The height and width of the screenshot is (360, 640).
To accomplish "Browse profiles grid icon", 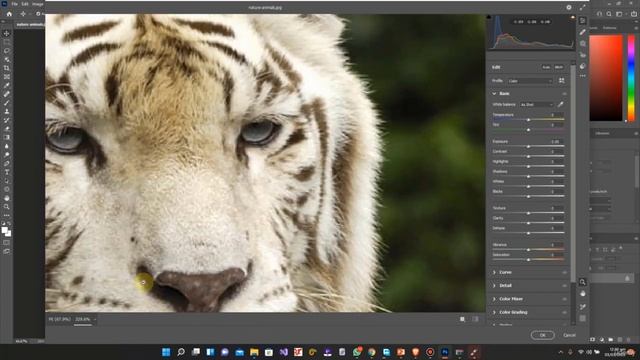I will [x=562, y=81].
